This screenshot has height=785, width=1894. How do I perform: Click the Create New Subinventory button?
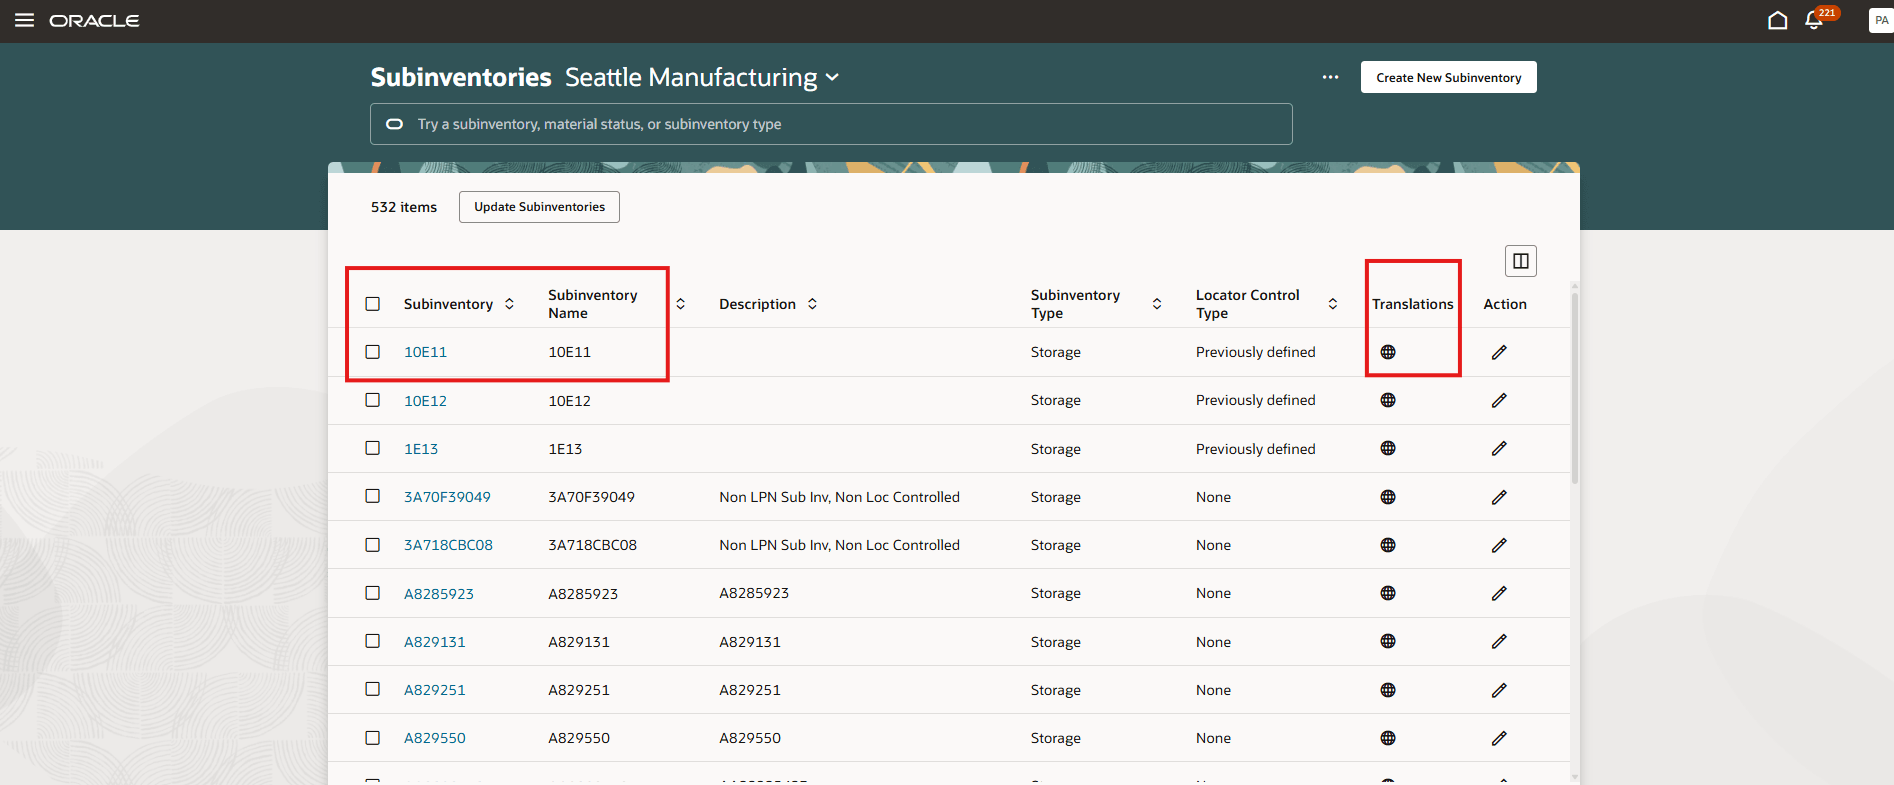1448,77
